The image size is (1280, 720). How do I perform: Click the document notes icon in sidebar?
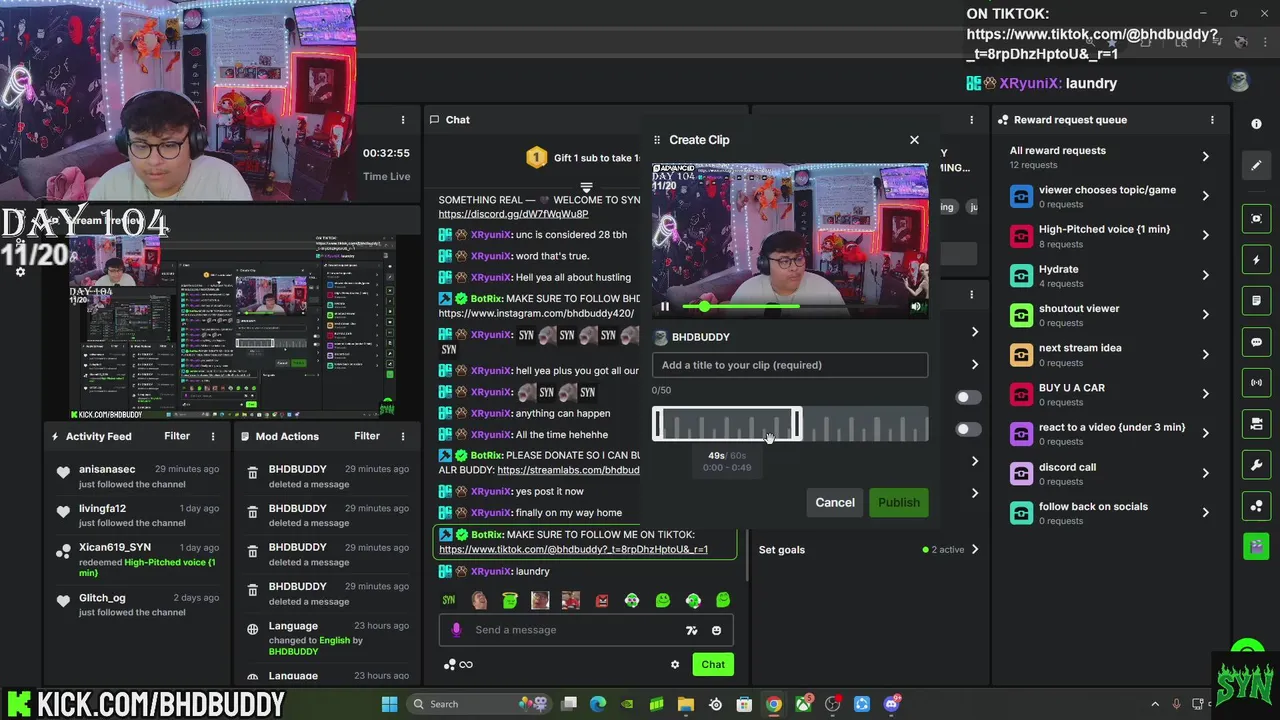tap(1256, 301)
